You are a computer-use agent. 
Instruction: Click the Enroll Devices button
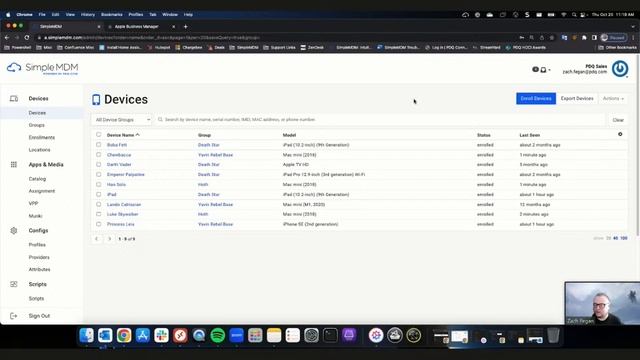pyautogui.click(x=536, y=98)
